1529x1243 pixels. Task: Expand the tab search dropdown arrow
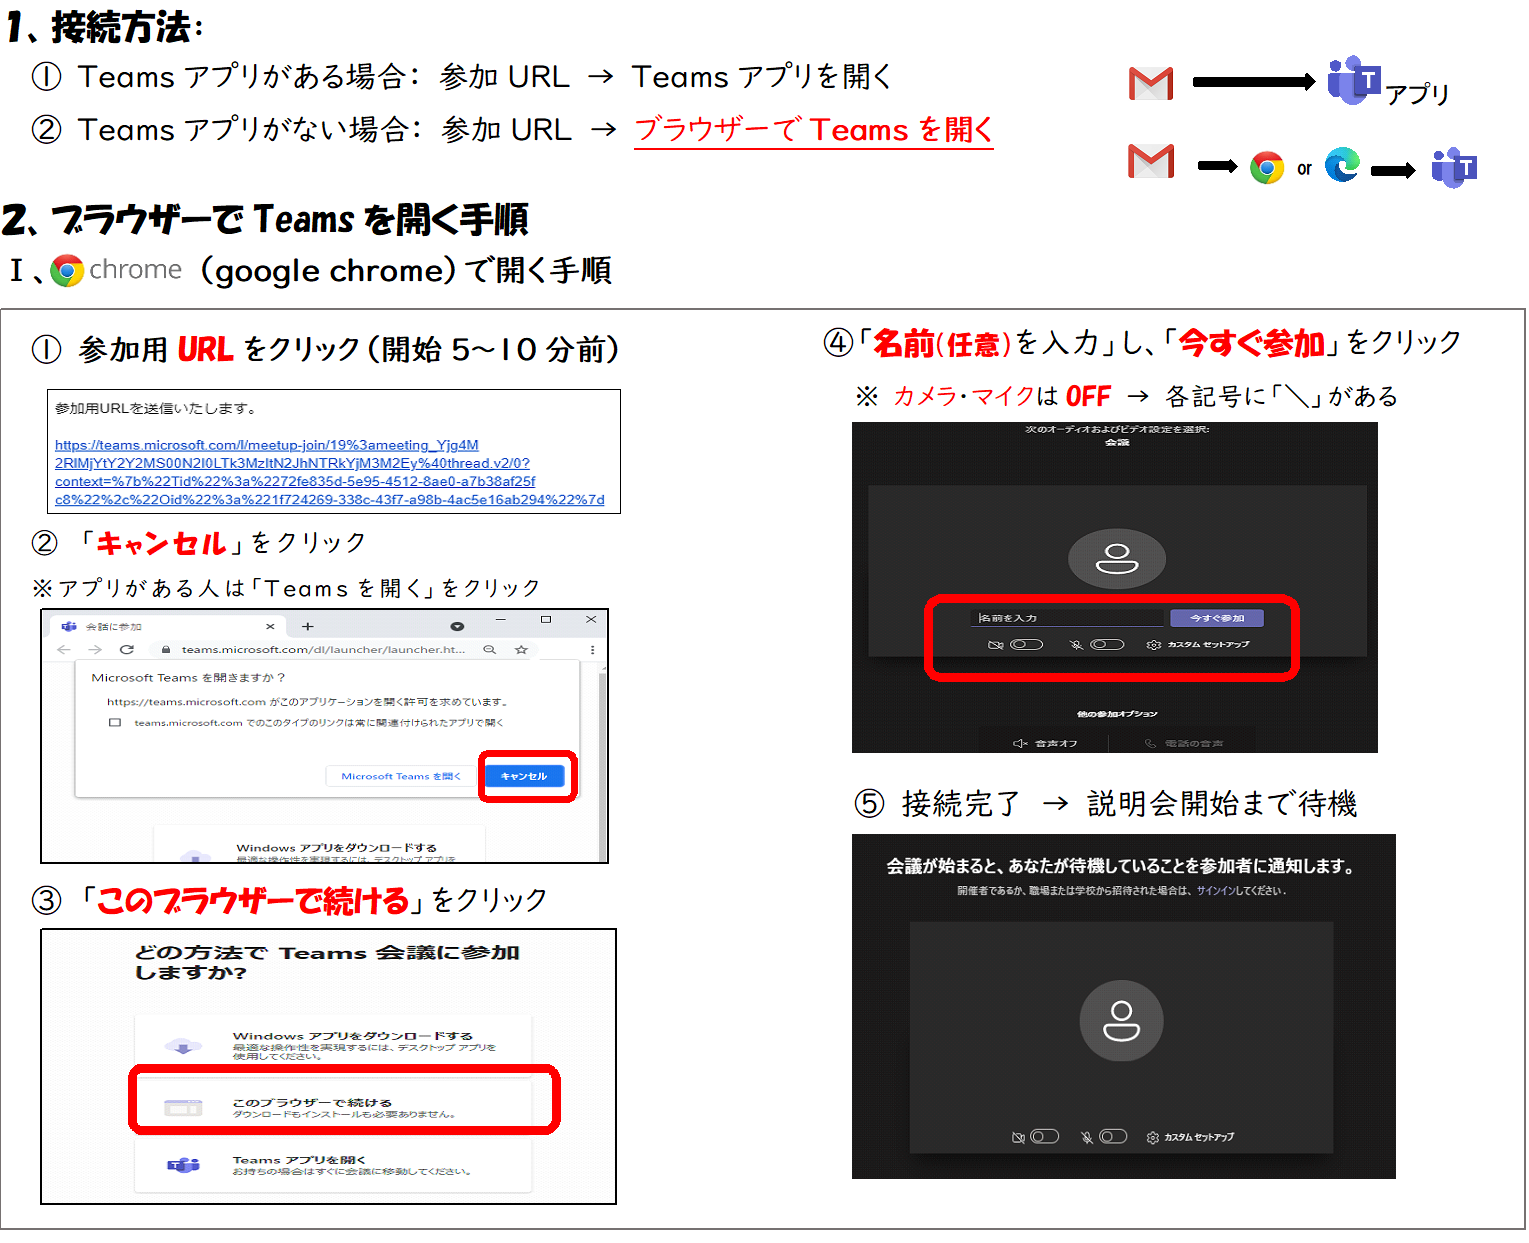[x=457, y=626]
